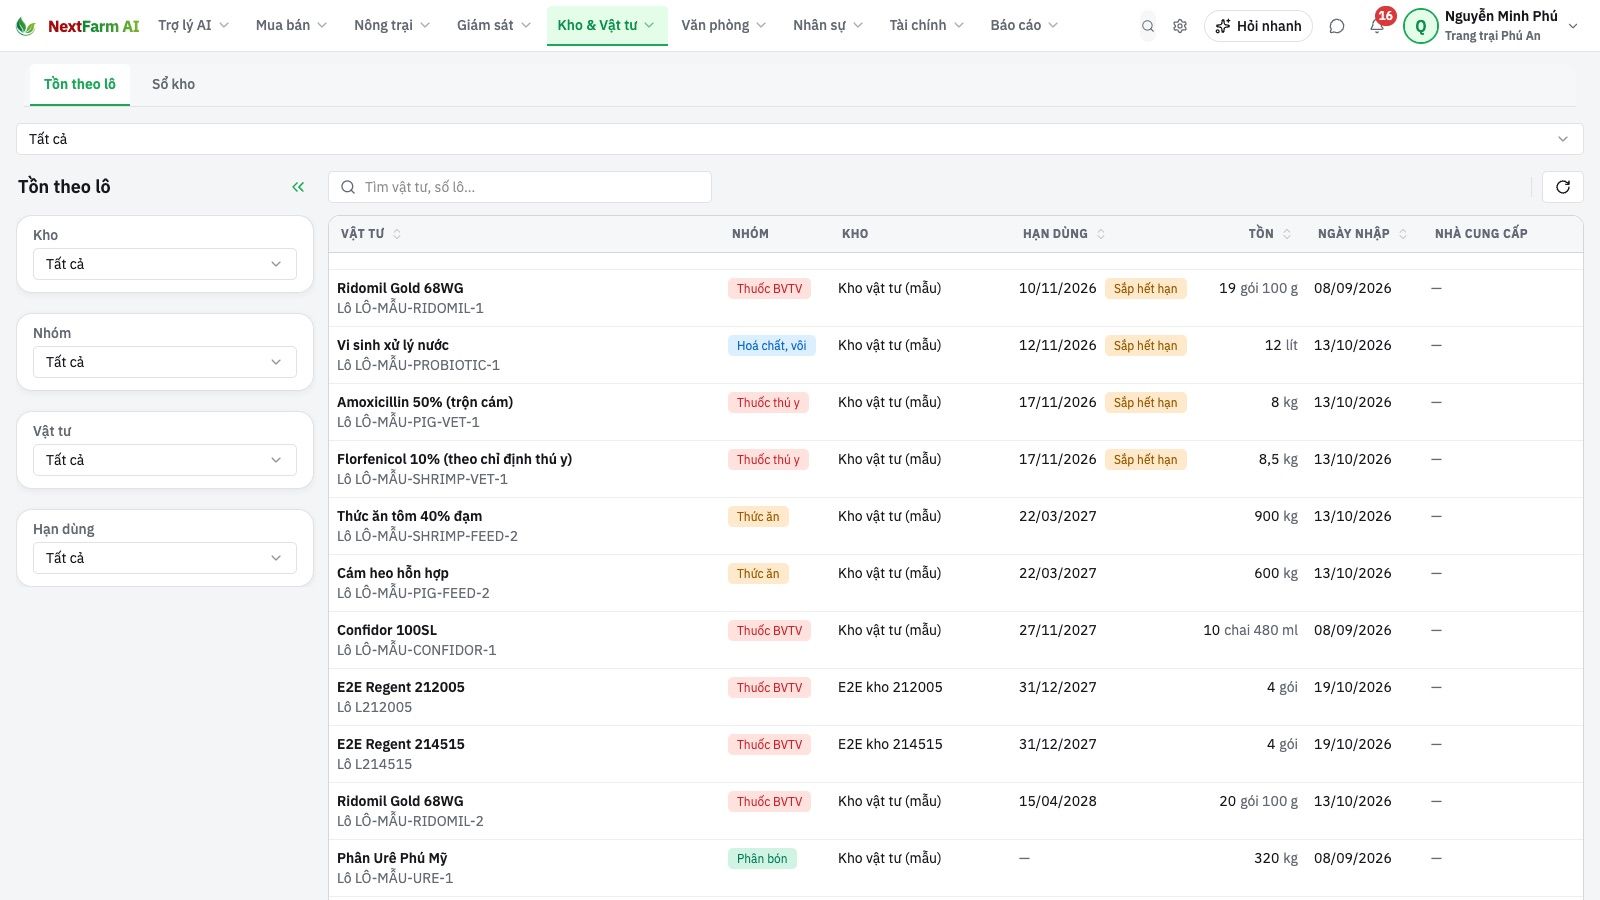Click Amoxicillin 50% (trộn cám) item
Image resolution: width=1600 pixels, height=900 pixels.
pyautogui.click(x=425, y=402)
